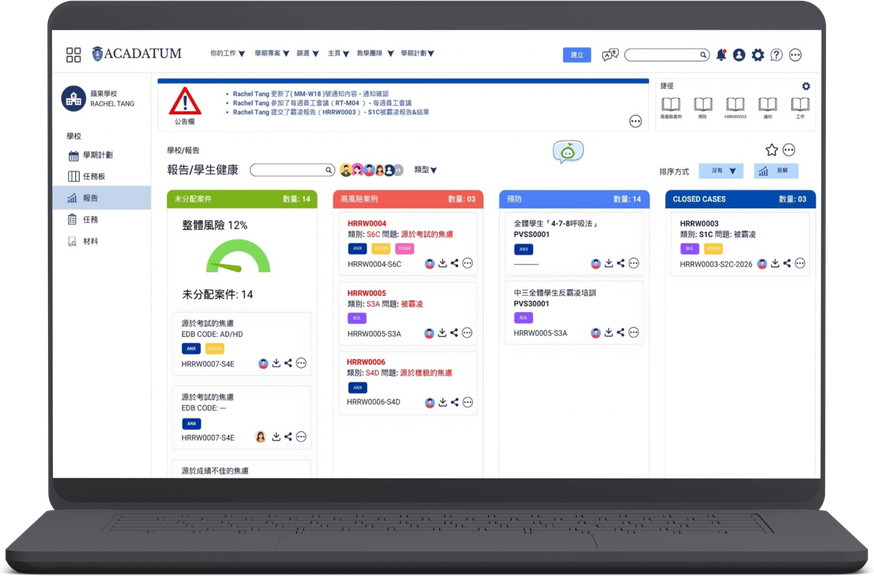Click the red 高風險案例 column header
The width and height of the screenshot is (874, 576).
point(408,199)
